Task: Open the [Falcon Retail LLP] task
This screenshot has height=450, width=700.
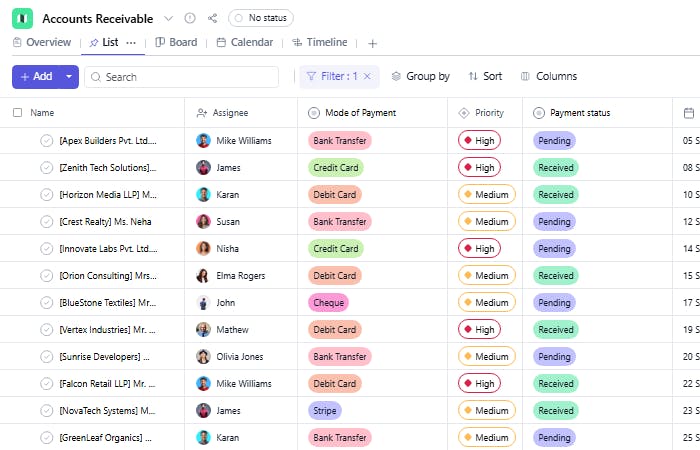Action: tap(107, 383)
